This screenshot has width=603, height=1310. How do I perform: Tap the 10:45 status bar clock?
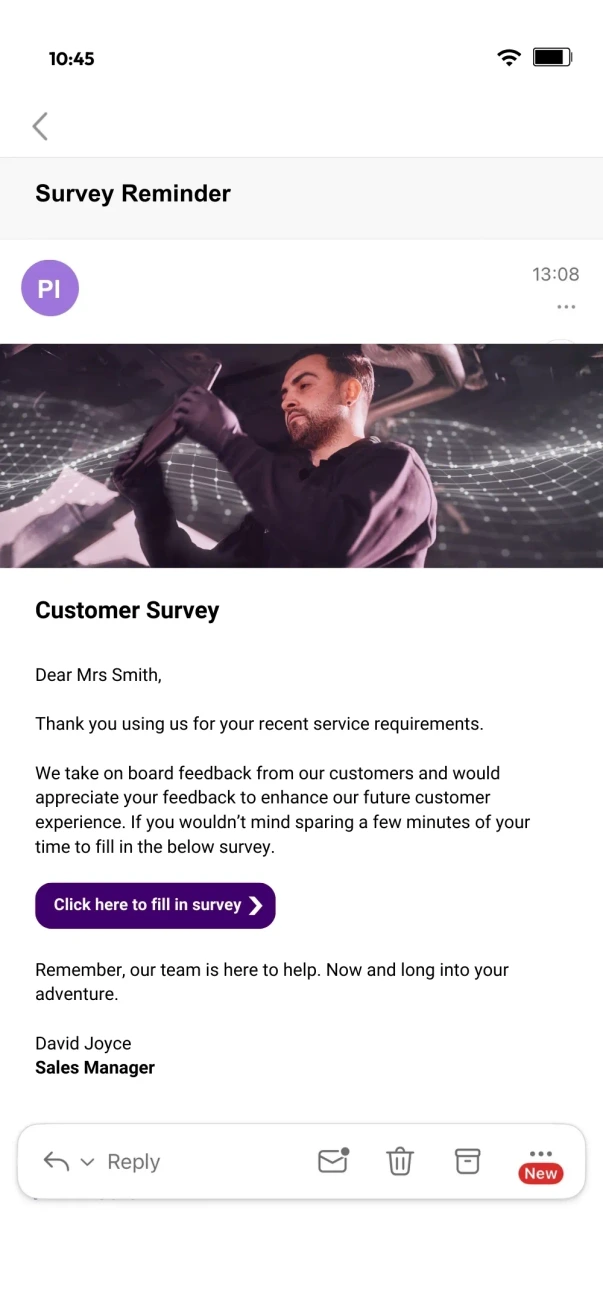coord(71,59)
